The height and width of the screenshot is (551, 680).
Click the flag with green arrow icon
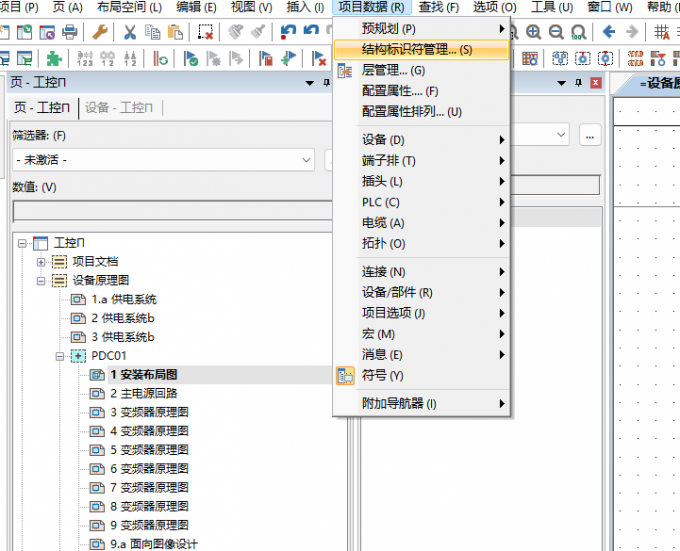point(288,58)
